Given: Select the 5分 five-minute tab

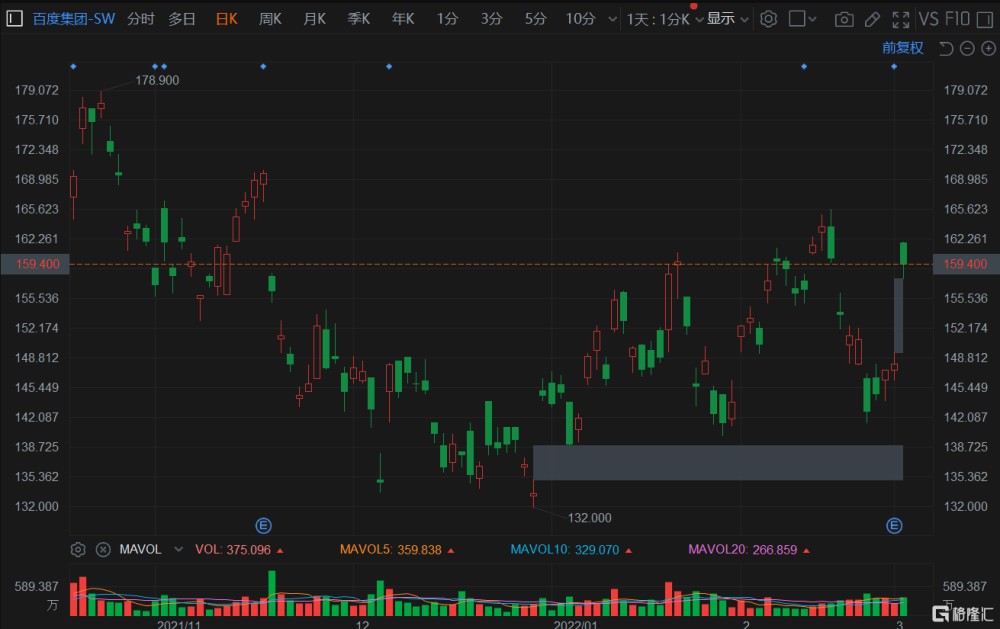Looking at the screenshot, I should (x=536, y=19).
